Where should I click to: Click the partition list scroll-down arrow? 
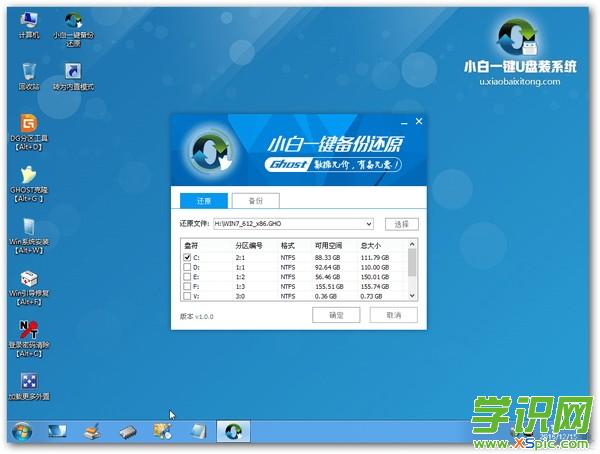click(412, 296)
